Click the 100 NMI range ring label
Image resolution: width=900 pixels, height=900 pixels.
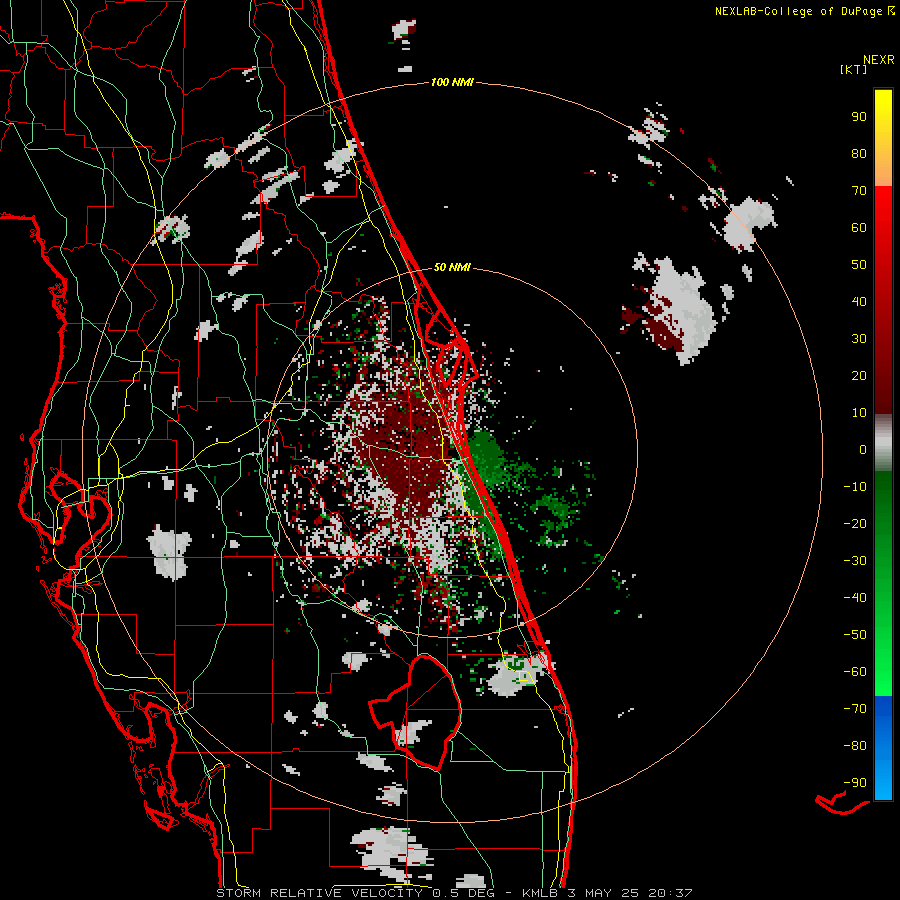(x=452, y=83)
